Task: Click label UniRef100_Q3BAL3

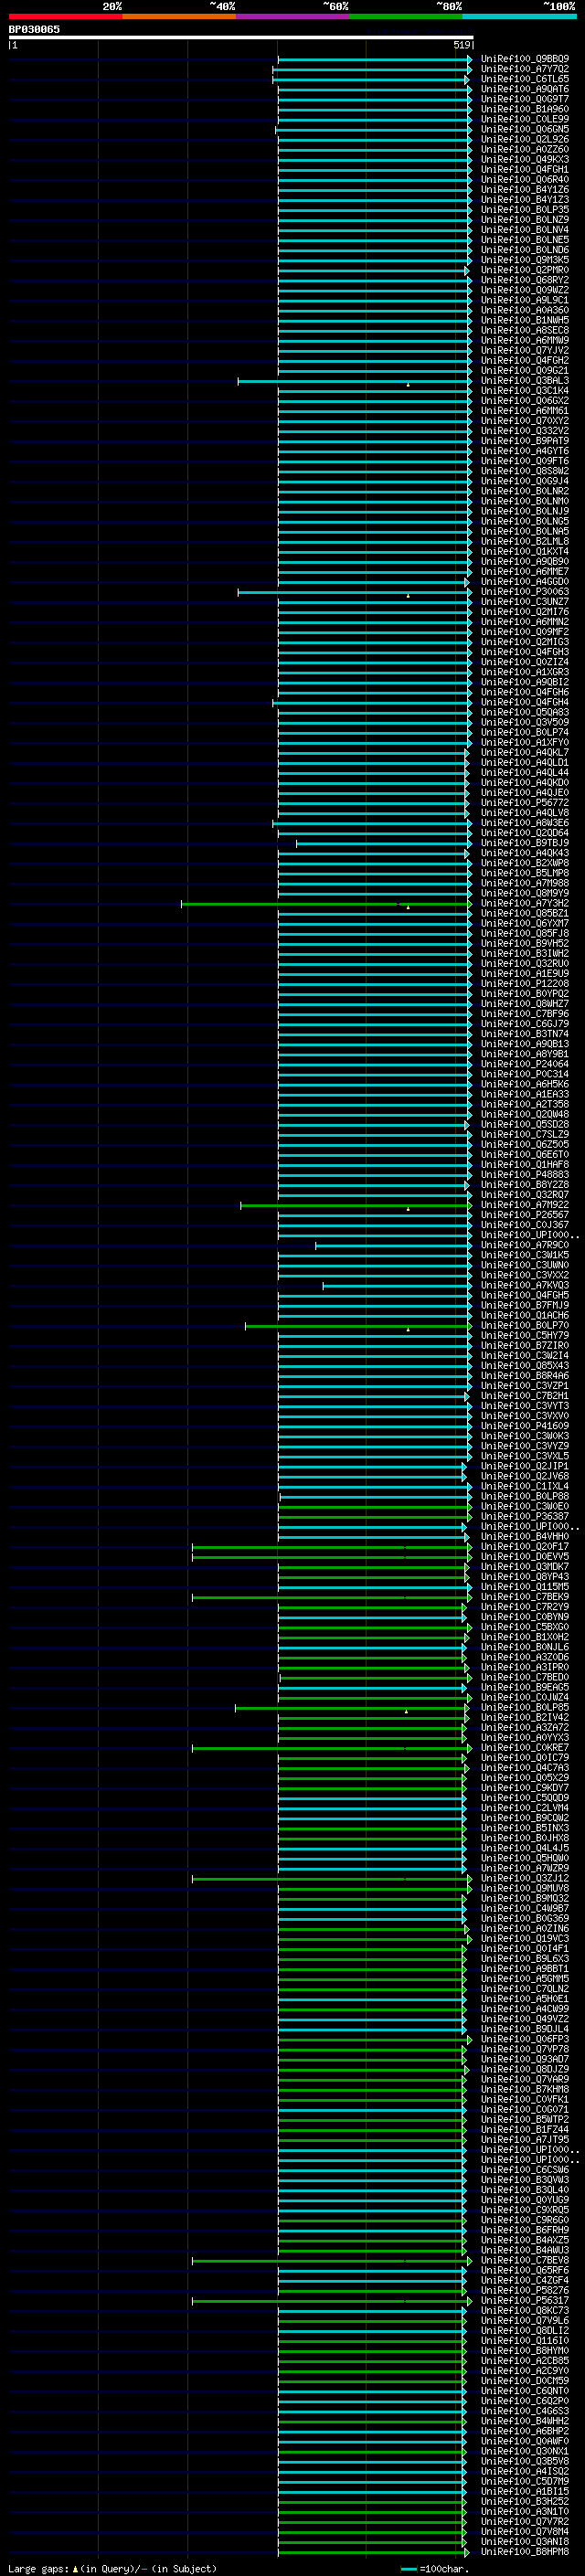Action: (525, 381)
